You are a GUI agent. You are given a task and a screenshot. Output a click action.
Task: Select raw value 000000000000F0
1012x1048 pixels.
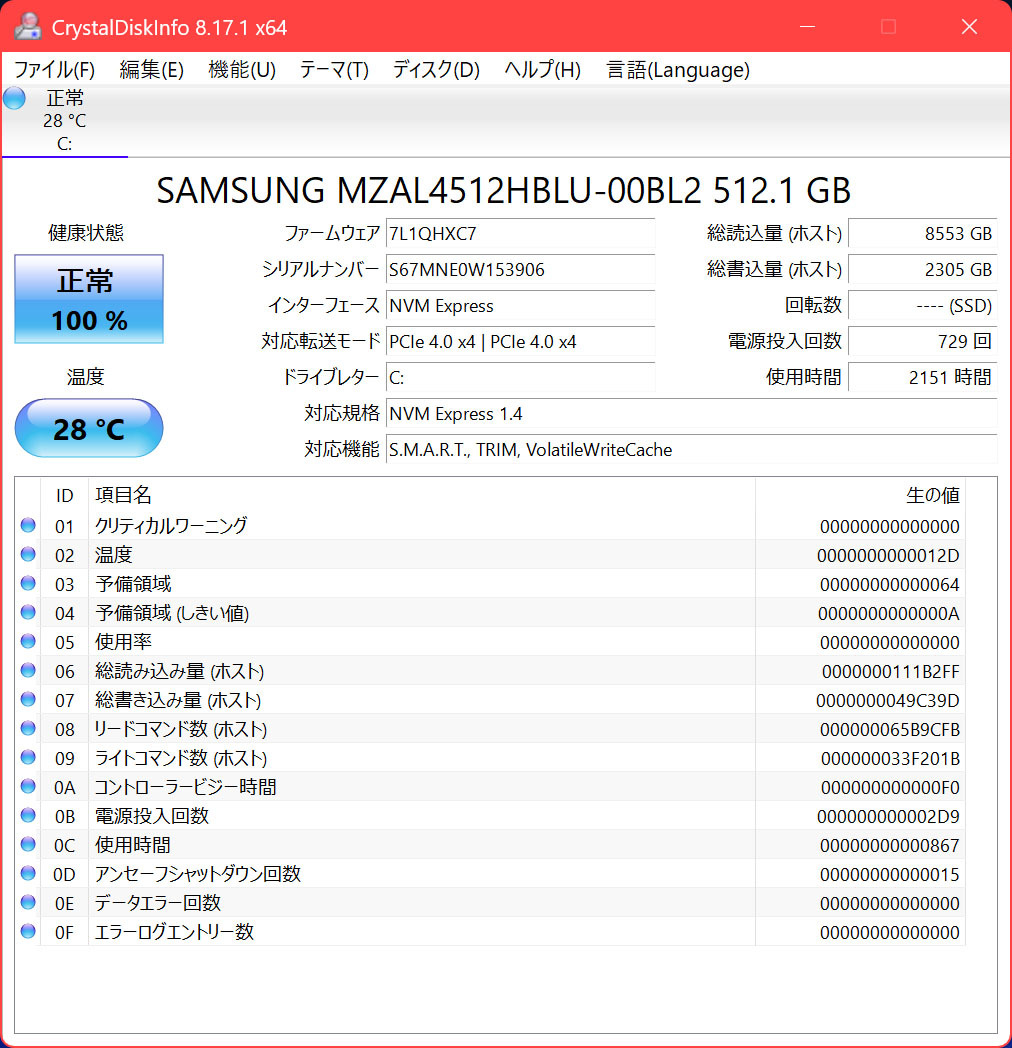pyautogui.click(x=890, y=787)
